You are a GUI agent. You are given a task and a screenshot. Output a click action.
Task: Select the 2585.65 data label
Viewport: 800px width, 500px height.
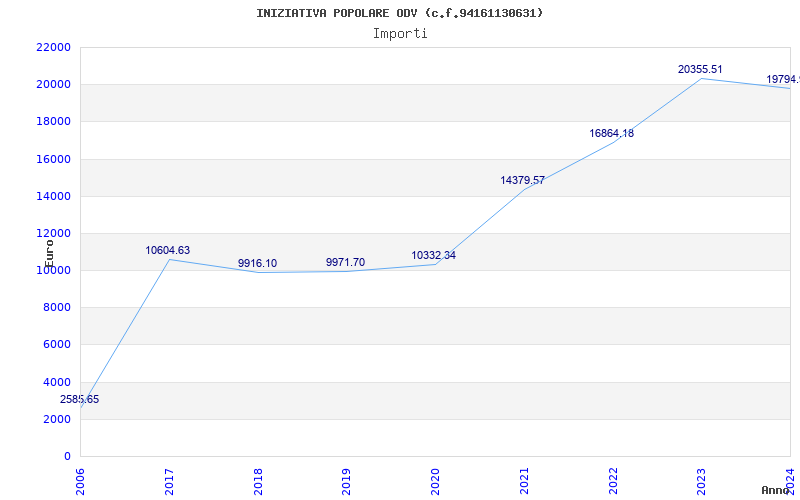pyautogui.click(x=79, y=399)
